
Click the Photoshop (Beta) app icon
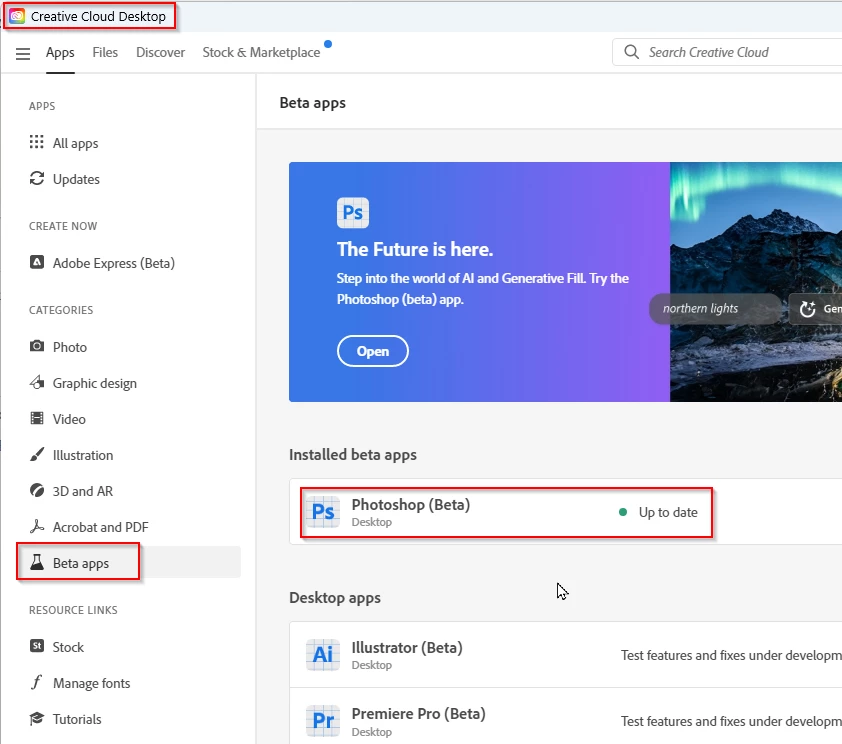pos(323,512)
